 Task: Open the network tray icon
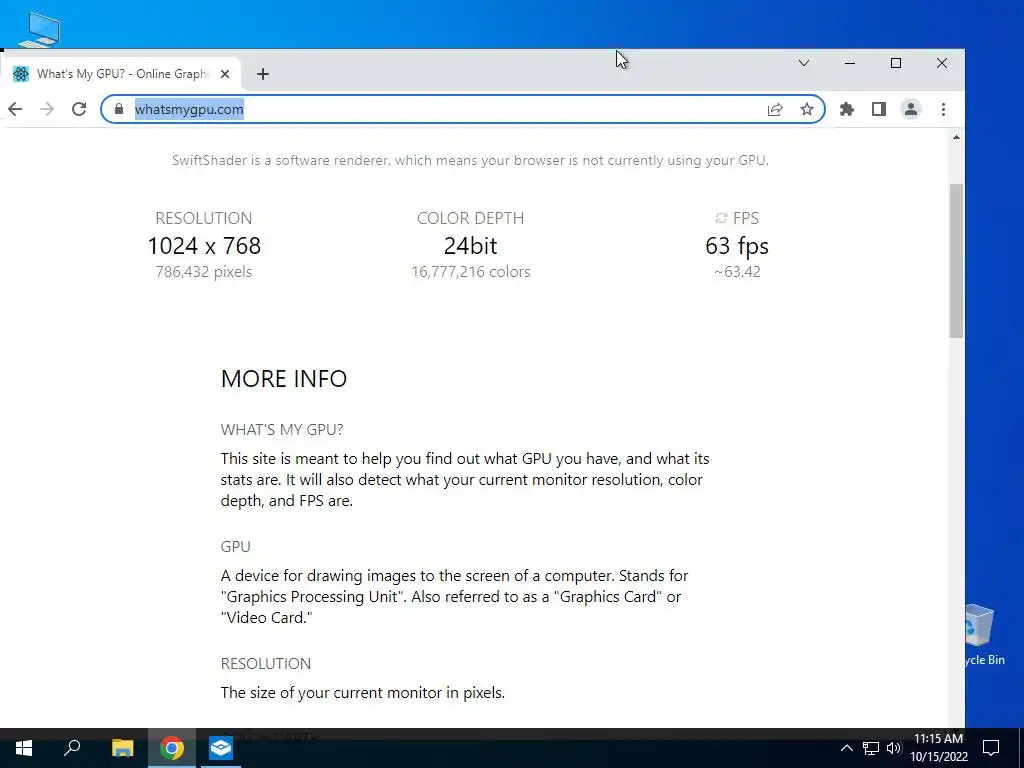[x=871, y=748]
